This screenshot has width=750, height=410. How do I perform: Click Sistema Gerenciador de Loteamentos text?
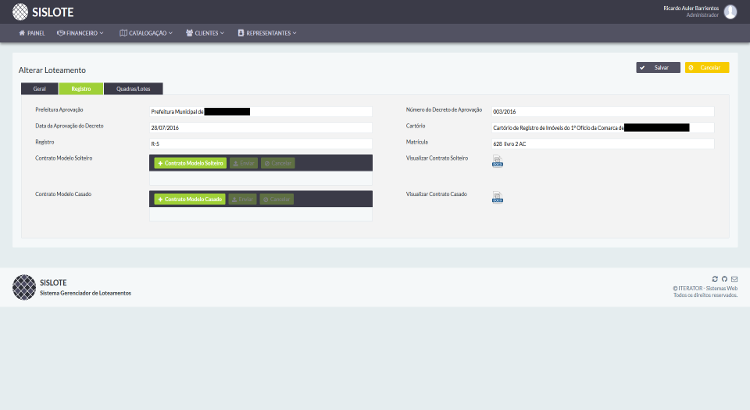tap(85, 293)
